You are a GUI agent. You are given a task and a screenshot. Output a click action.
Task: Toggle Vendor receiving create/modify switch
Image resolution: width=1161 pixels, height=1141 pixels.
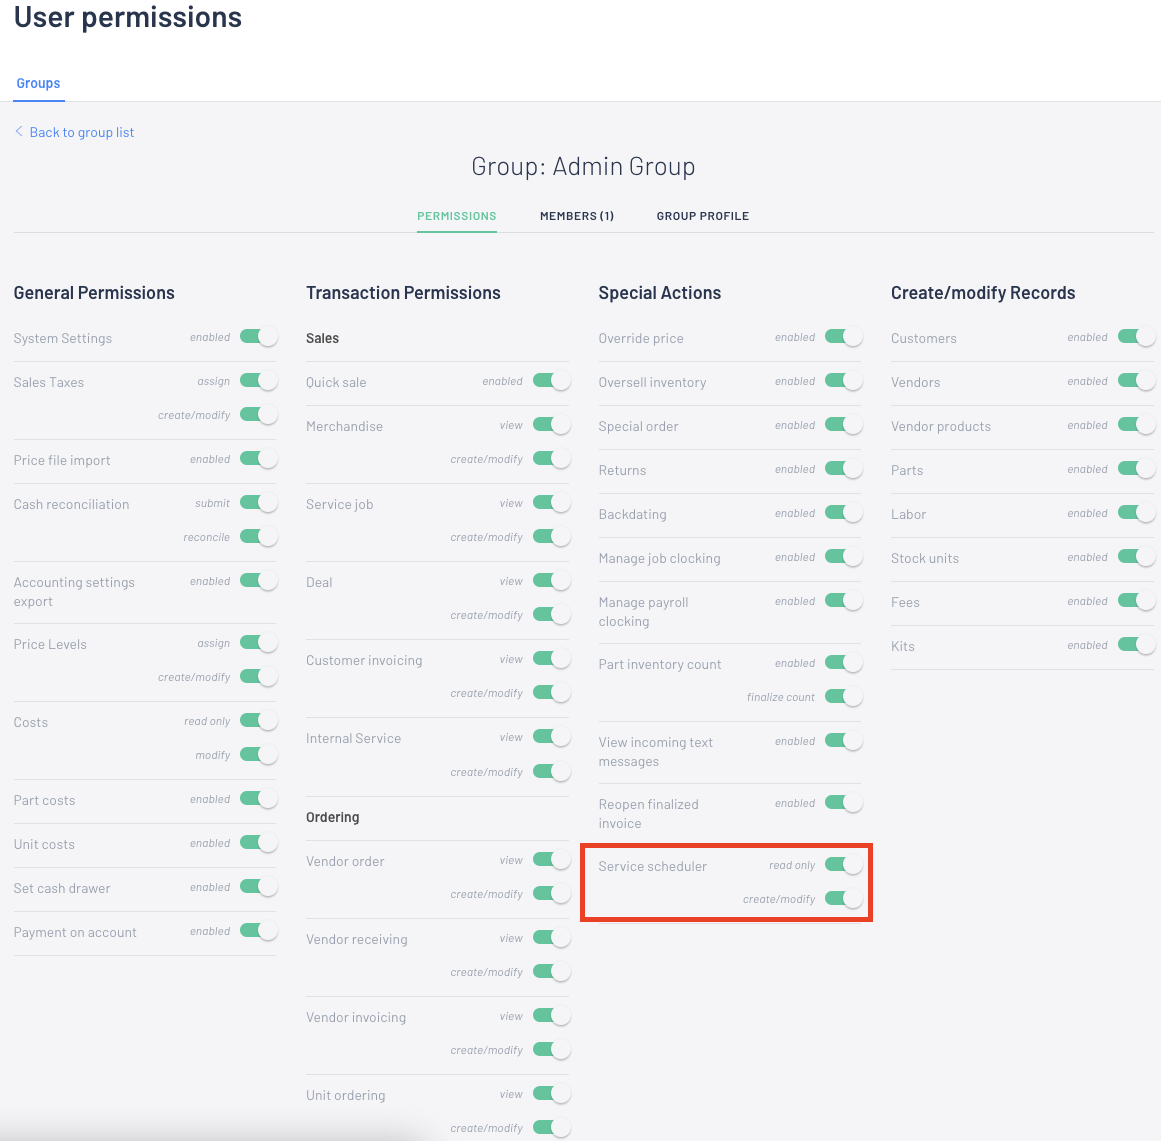pyautogui.click(x=552, y=971)
